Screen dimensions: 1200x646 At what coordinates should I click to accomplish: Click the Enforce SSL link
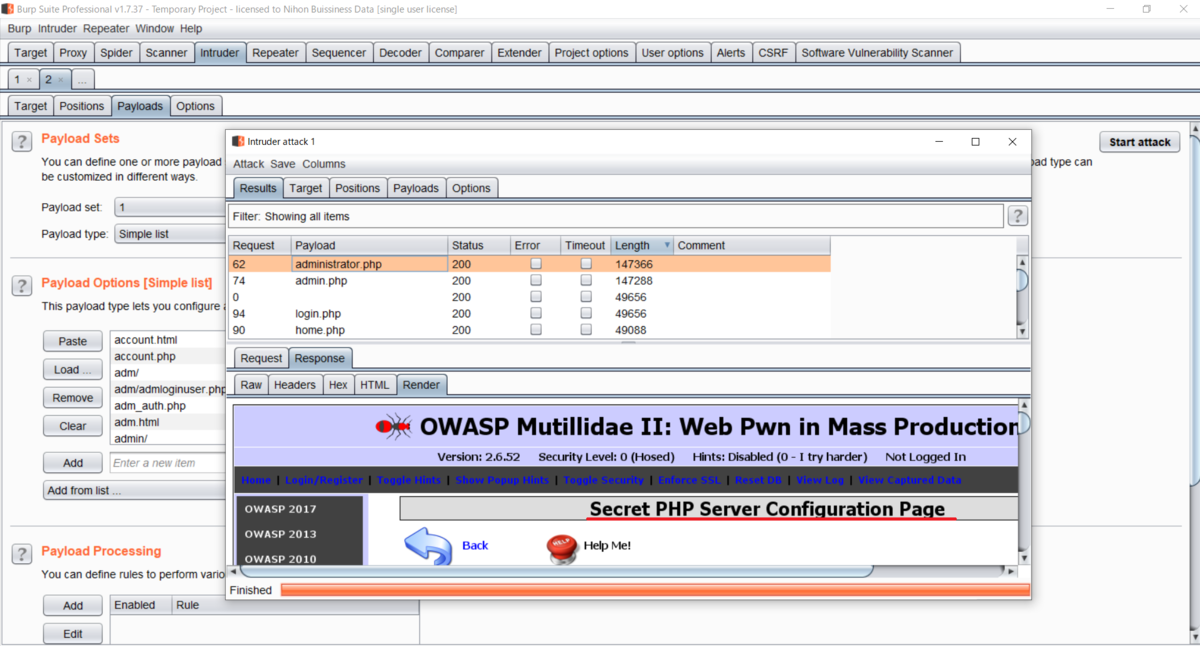pos(689,480)
